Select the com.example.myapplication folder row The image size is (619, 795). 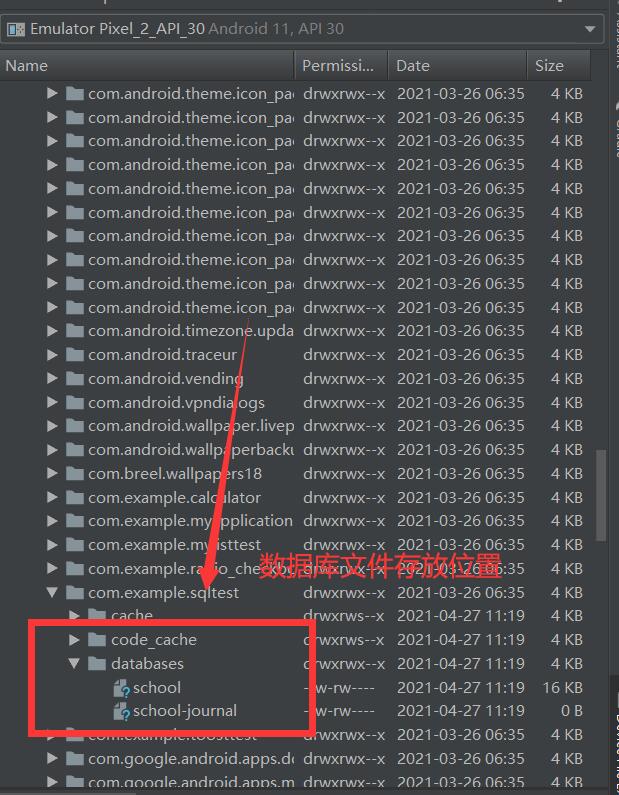[x=296, y=521]
